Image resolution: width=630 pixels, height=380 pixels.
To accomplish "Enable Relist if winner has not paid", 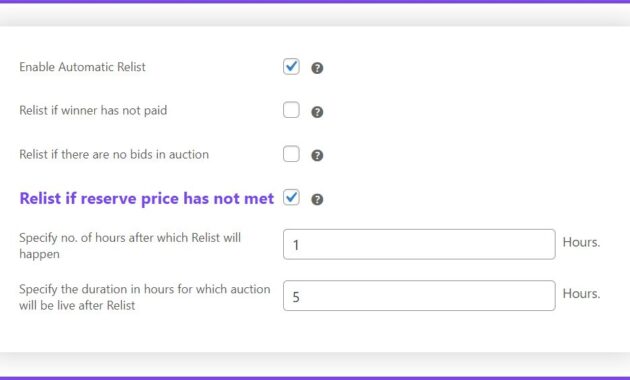I will tap(291, 110).
